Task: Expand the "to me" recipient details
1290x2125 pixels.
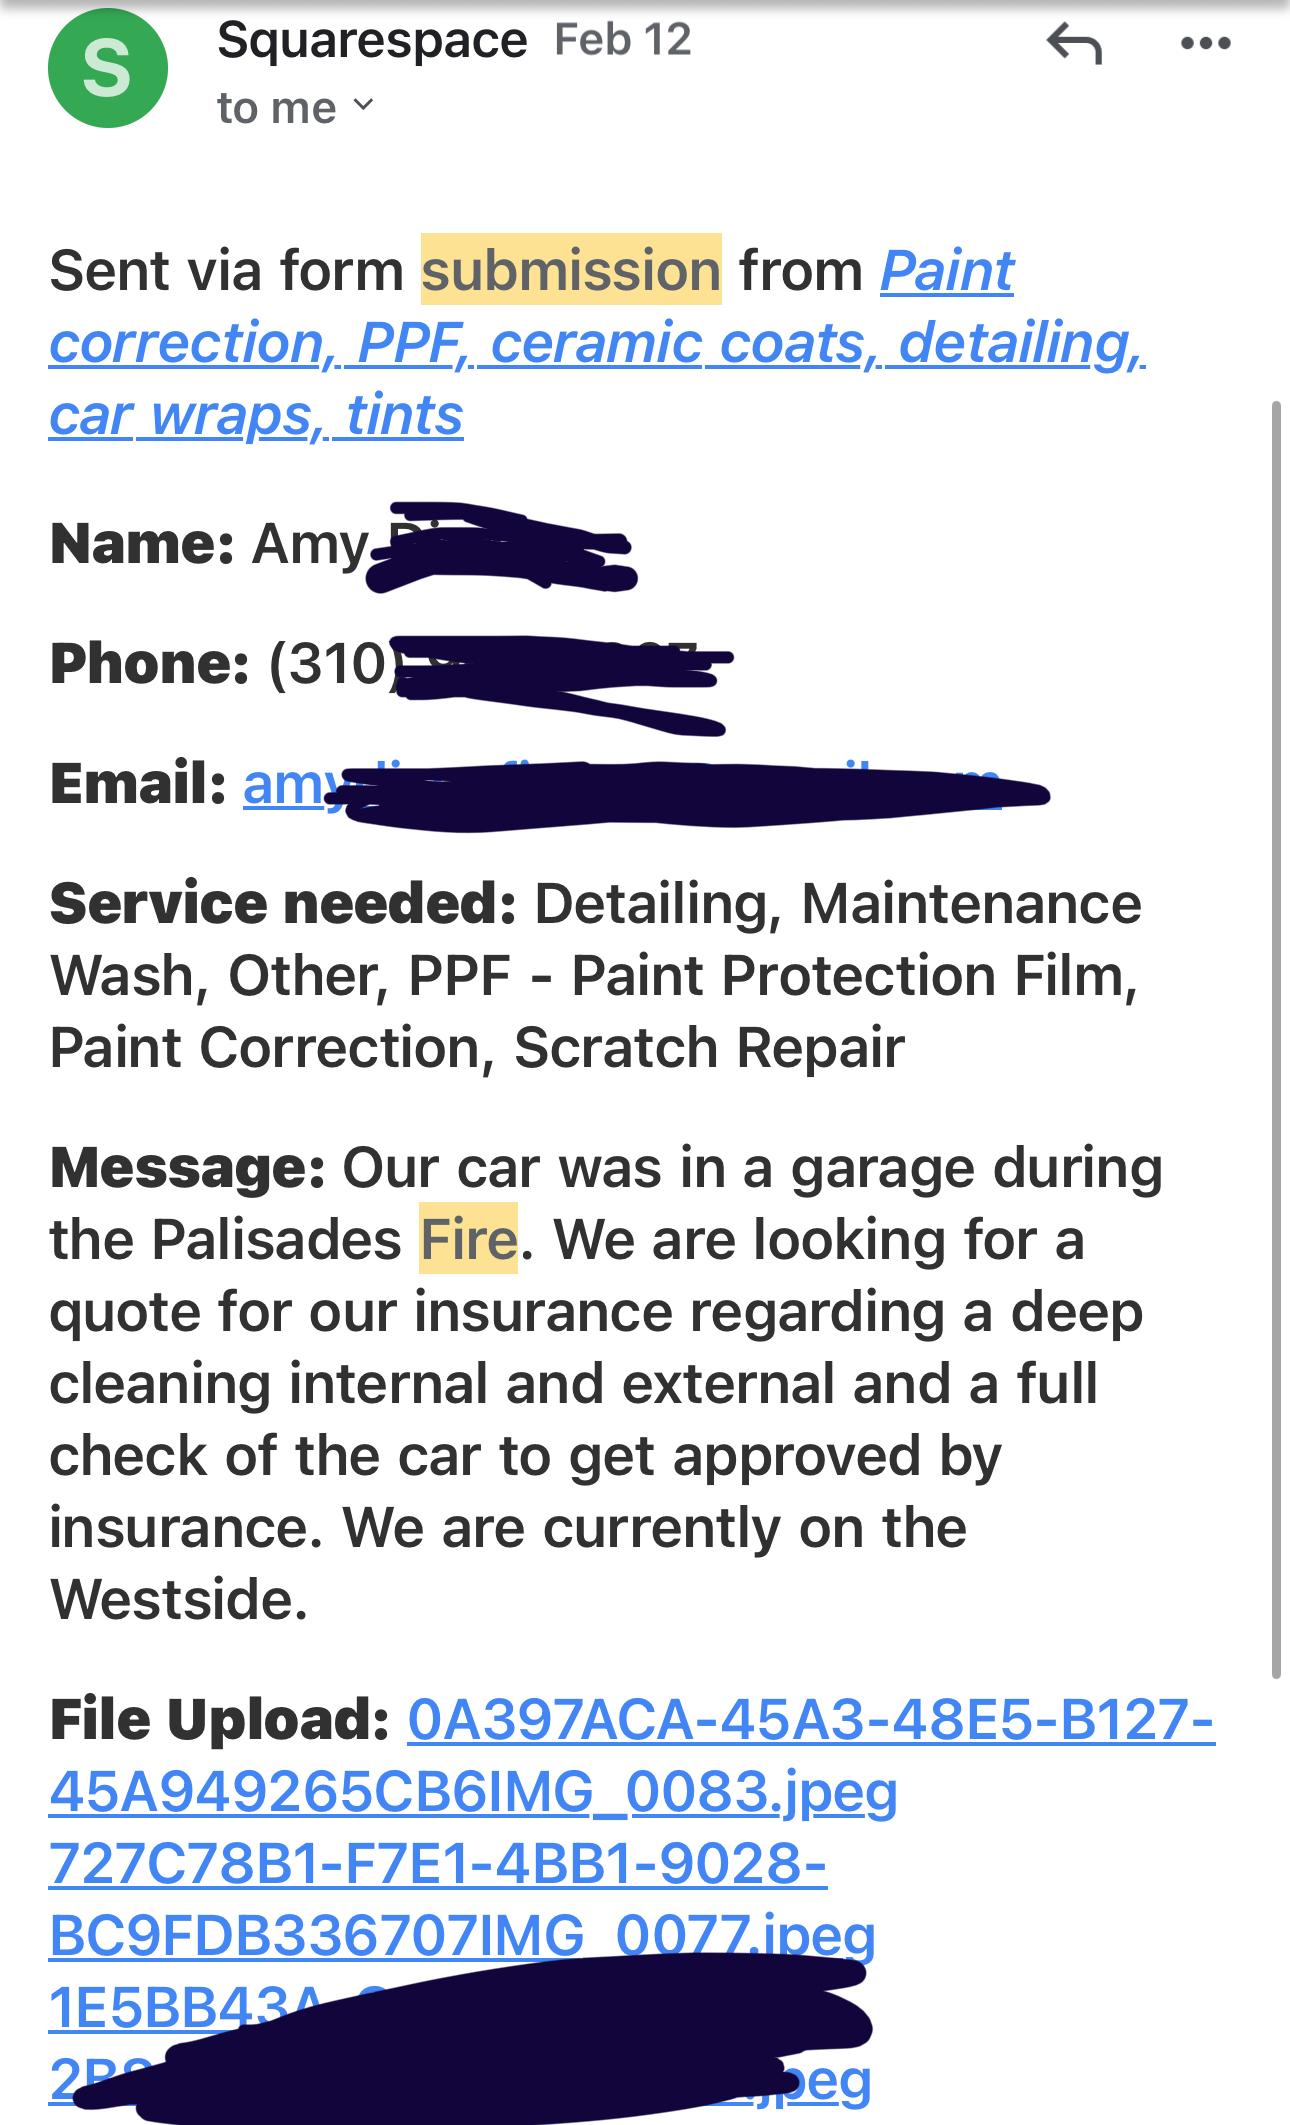Action: [x=295, y=108]
